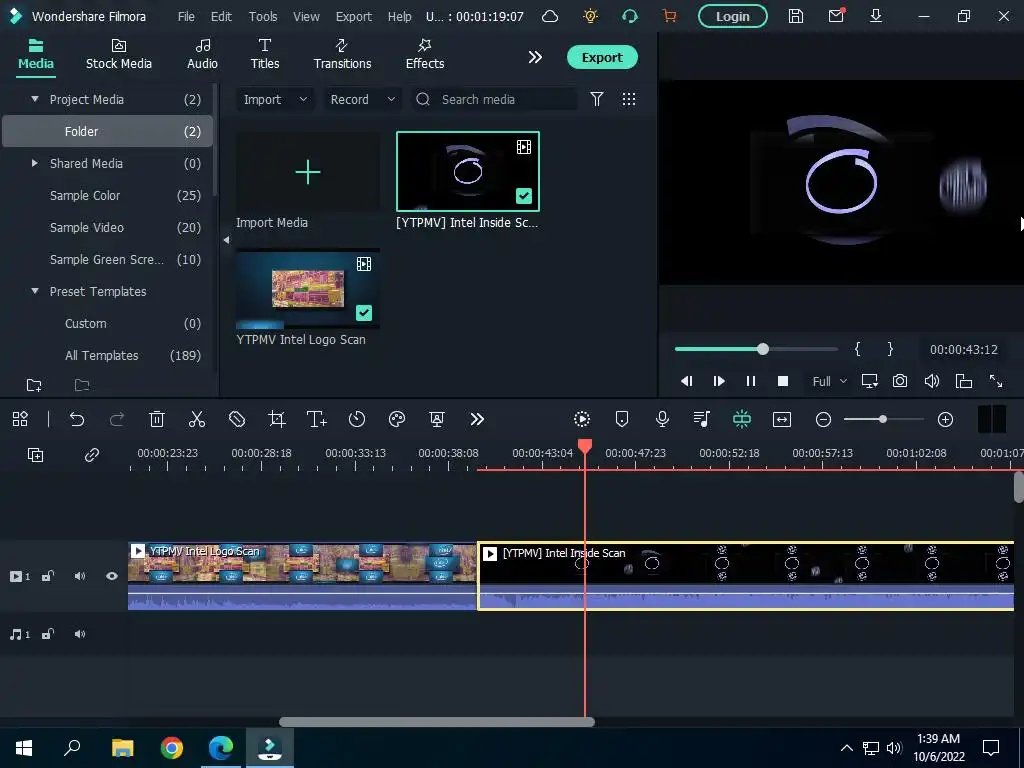Toggle video track 1 visibility eye

(112, 576)
